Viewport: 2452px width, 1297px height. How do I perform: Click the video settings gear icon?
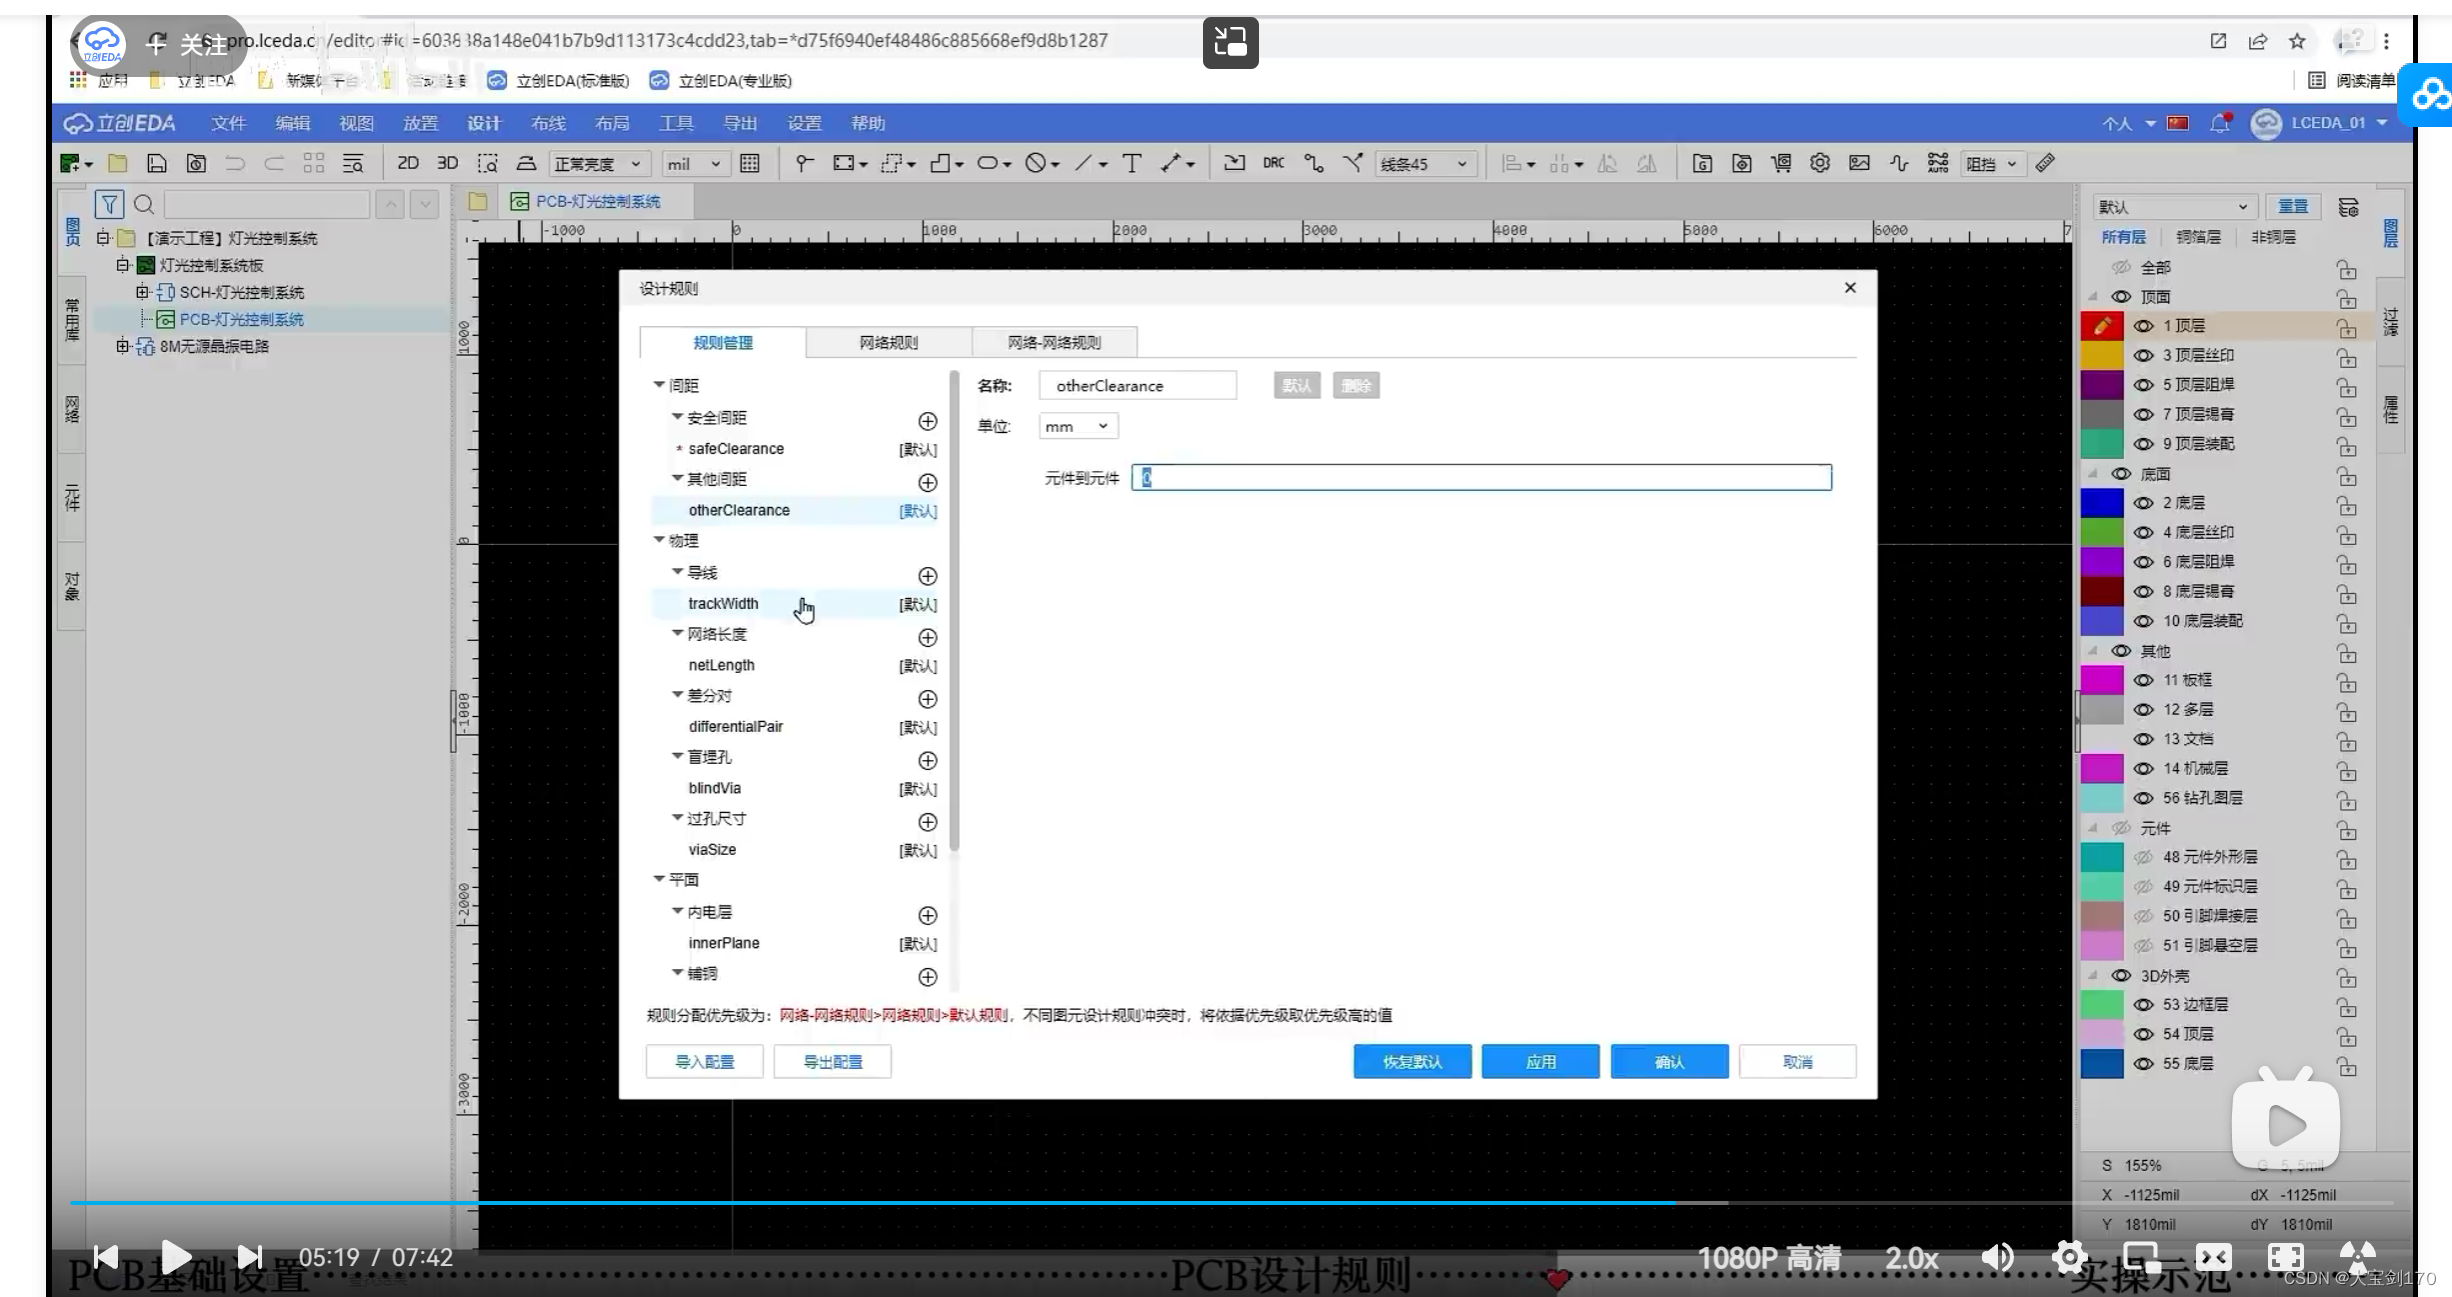pyautogui.click(x=2068, y=1256)
